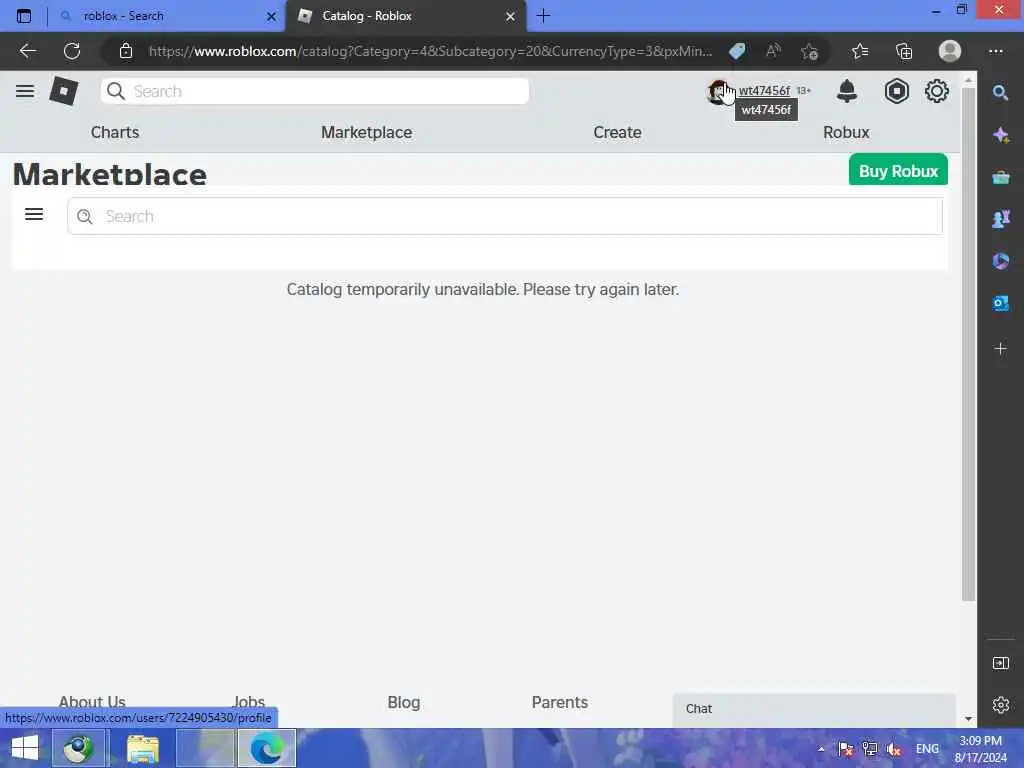Open the Favorites list icon
This screenshot has width=1024, height=768.
click(x=859, y=51)
